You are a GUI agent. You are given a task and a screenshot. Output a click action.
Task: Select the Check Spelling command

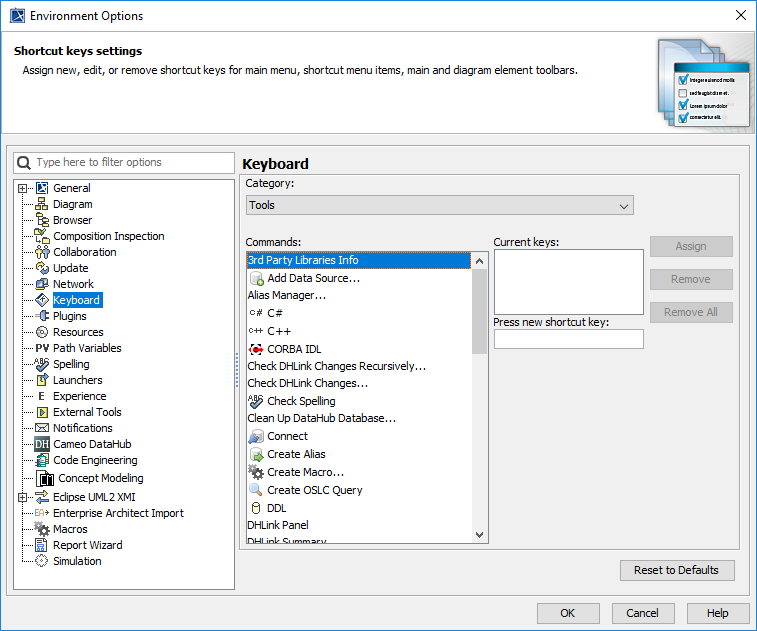[x=359, y=401]
